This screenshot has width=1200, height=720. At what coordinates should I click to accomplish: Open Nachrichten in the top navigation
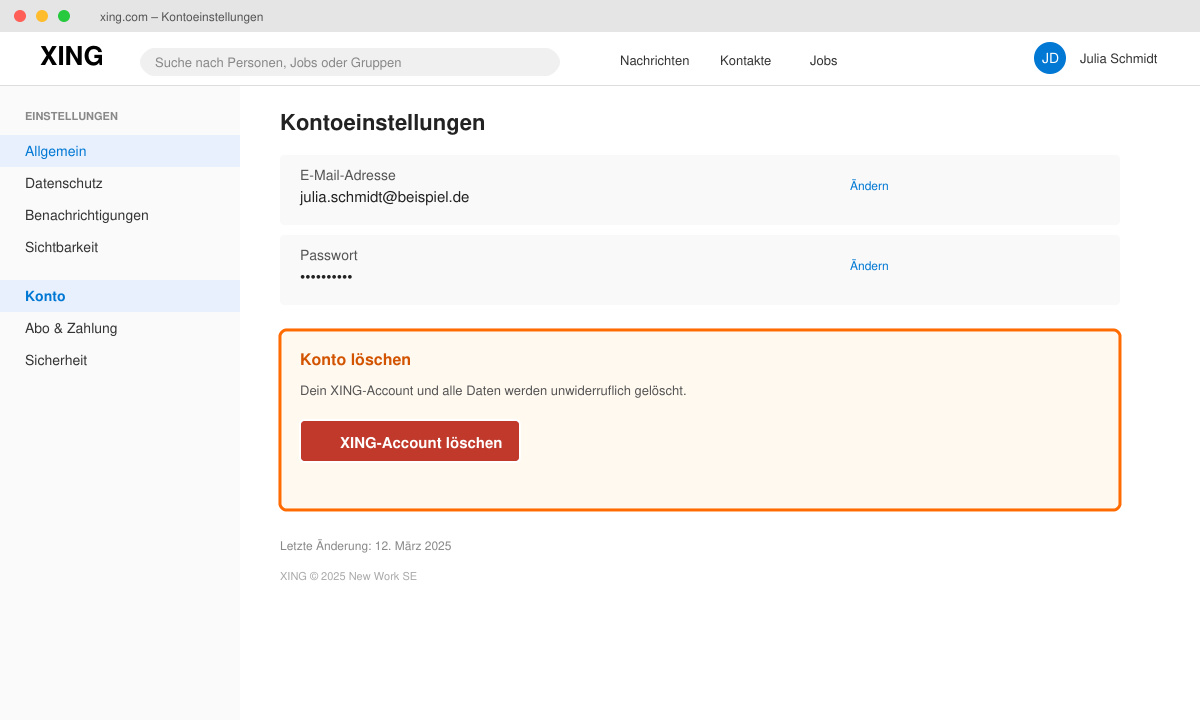tap(654, 61)
